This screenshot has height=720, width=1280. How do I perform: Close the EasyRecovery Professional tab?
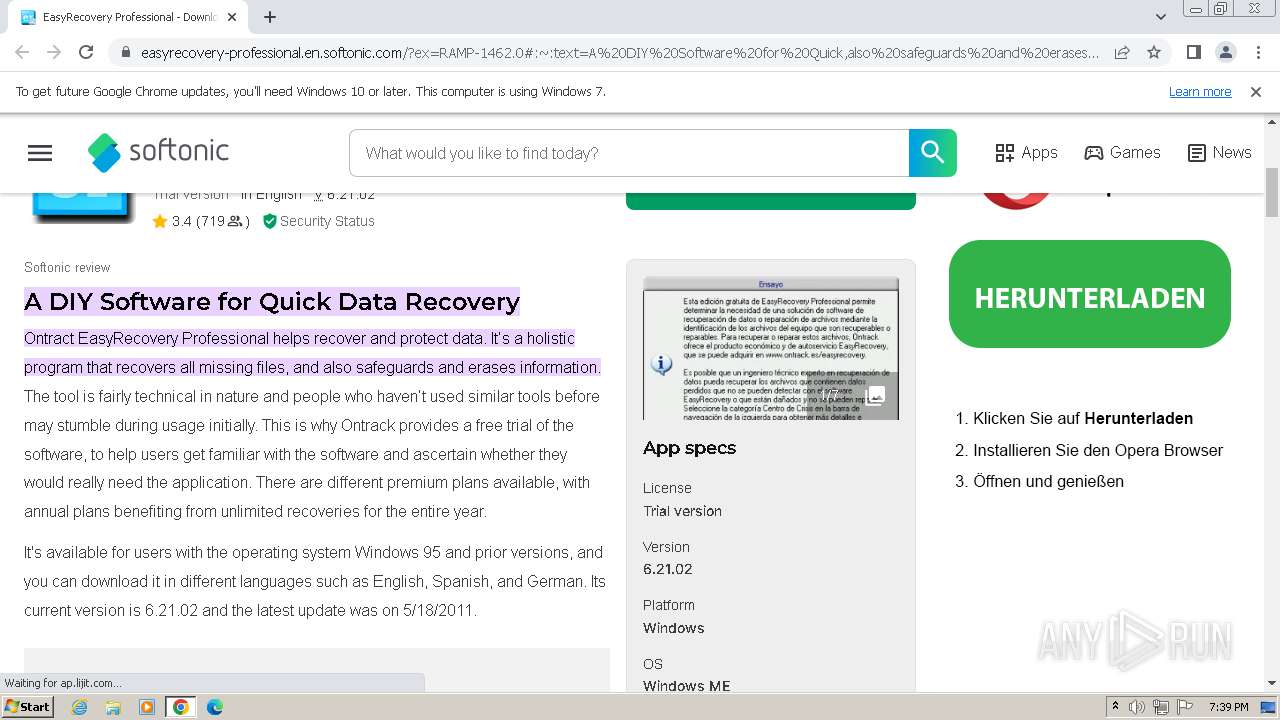coord(232,17)
